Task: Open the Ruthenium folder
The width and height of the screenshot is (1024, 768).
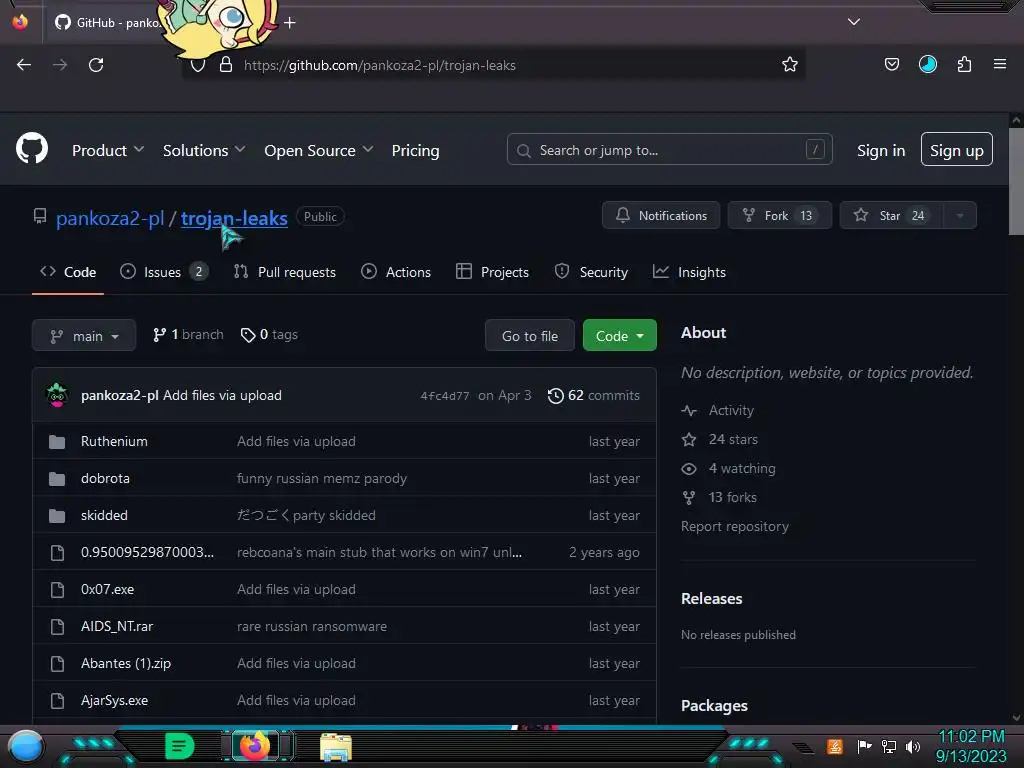Action: click(114, 441)
